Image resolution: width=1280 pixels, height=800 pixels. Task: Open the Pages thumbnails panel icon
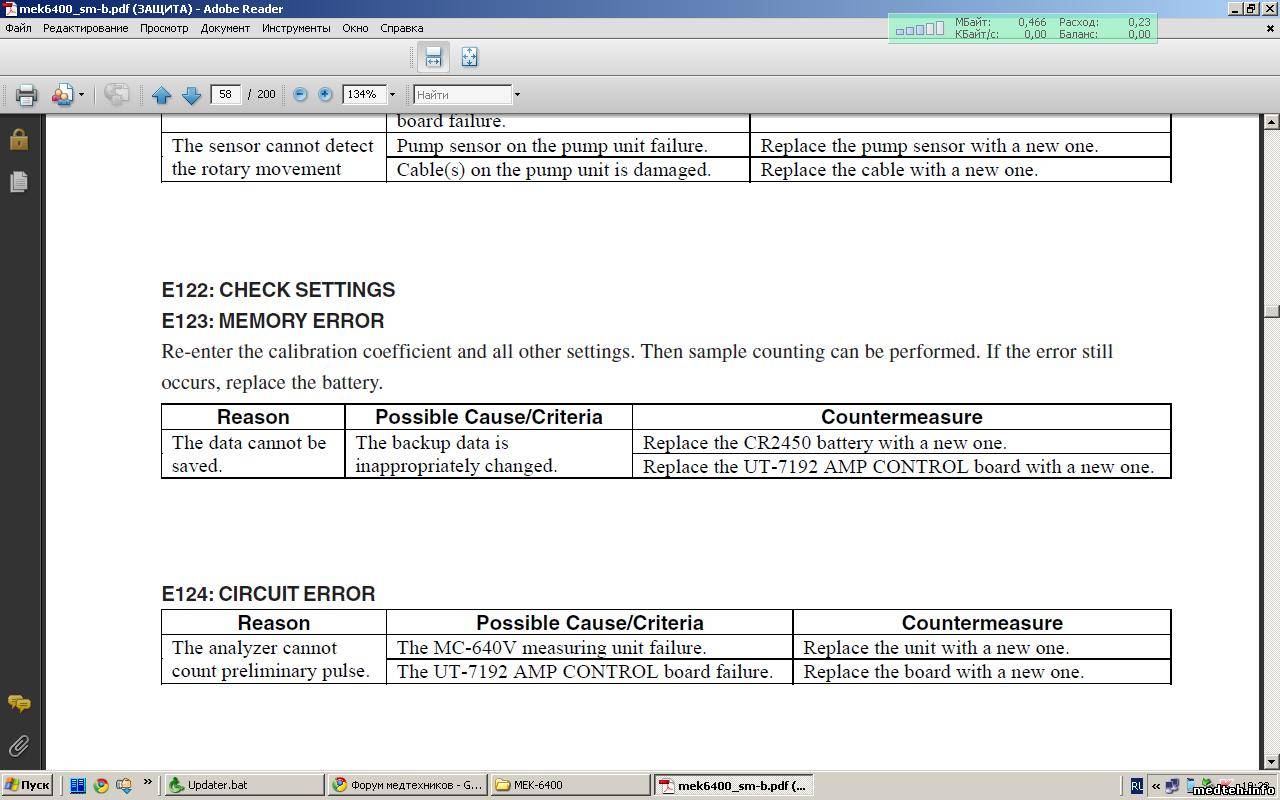point(19,182)
